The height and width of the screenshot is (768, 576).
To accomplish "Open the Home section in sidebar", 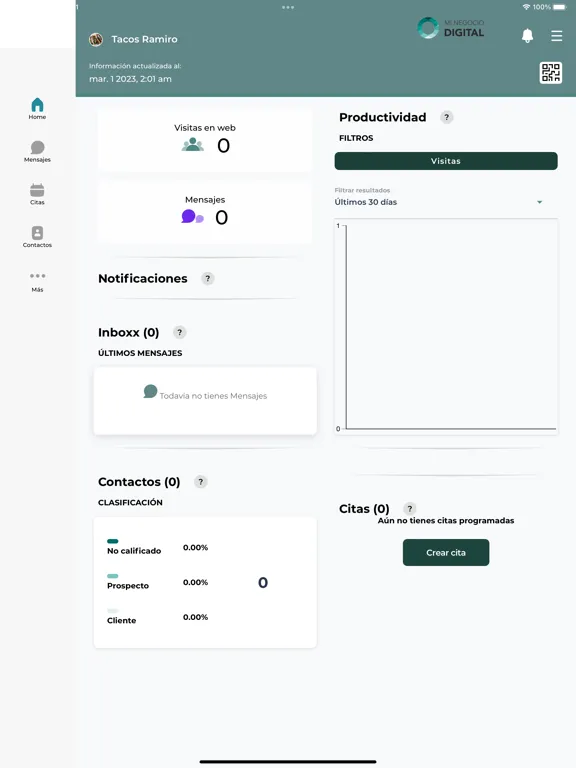I will pyautogui.click(x=37, y=108).
